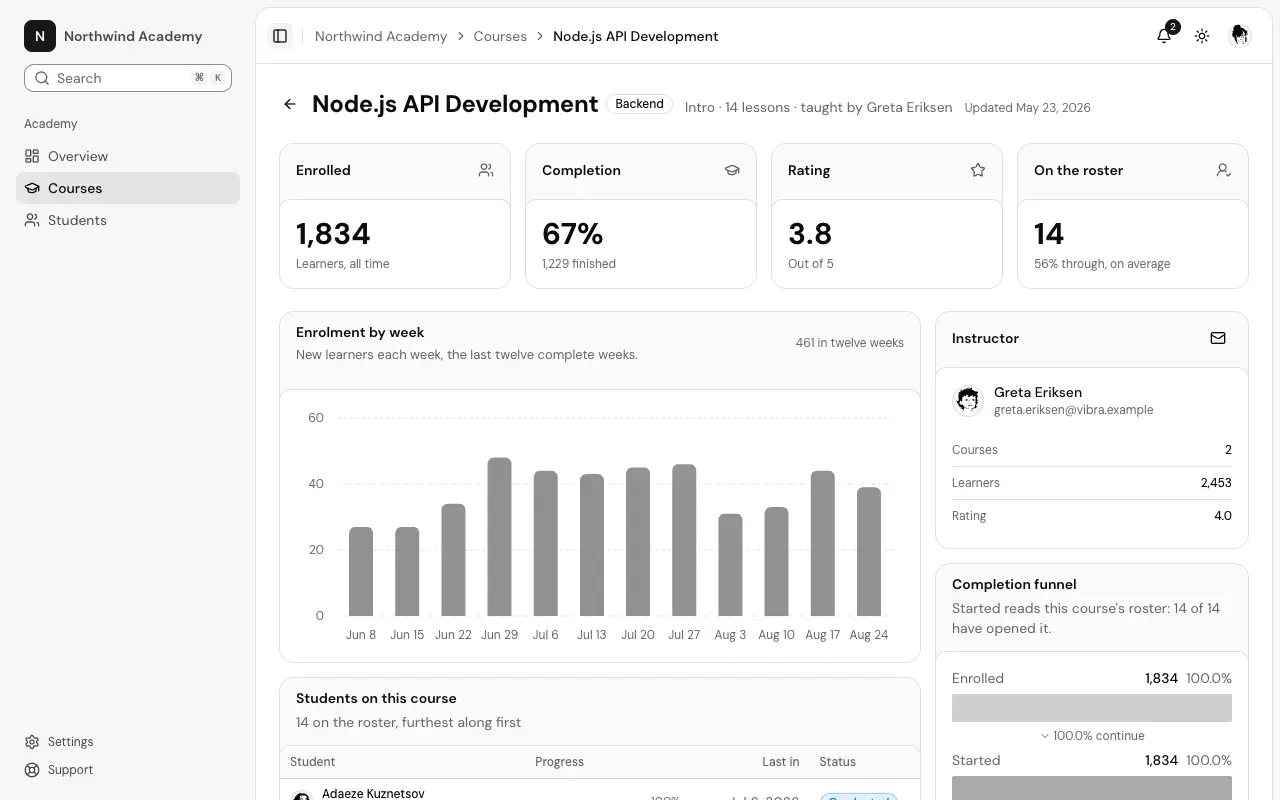This screenshot has height=800, width=1280.
Task: Click the Enrolment by week heading
Action: (360, 332)
